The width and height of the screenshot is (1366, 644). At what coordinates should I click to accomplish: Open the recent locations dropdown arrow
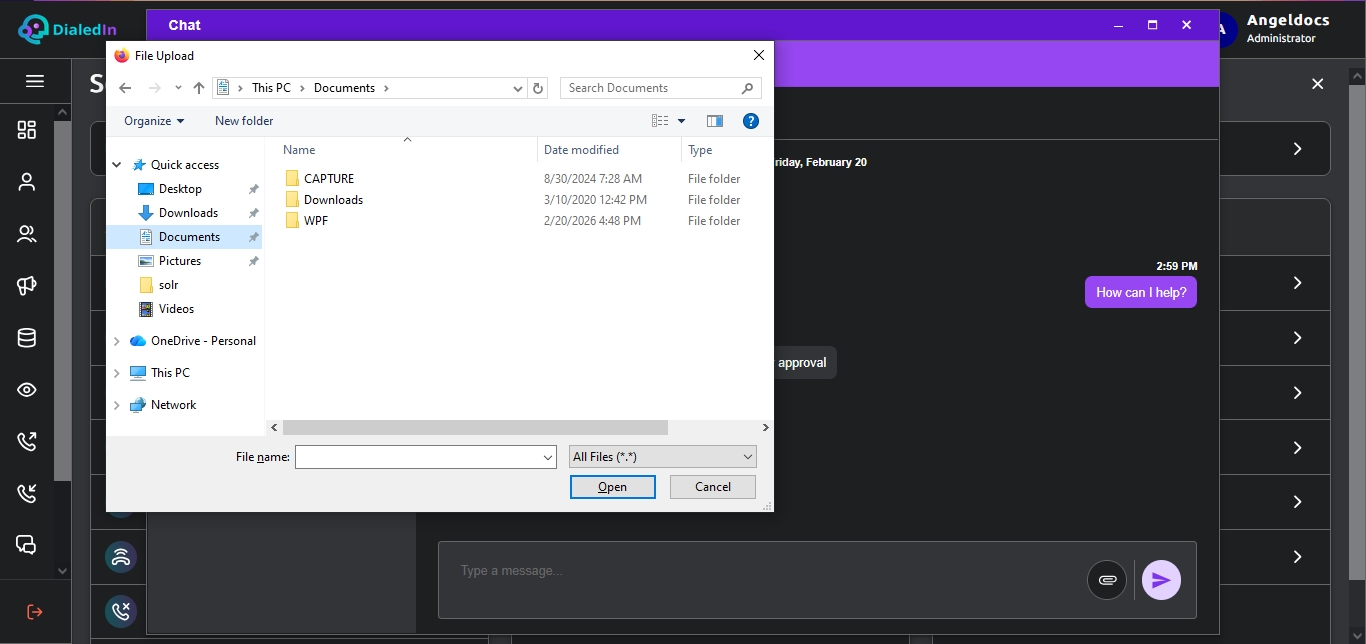178,88
